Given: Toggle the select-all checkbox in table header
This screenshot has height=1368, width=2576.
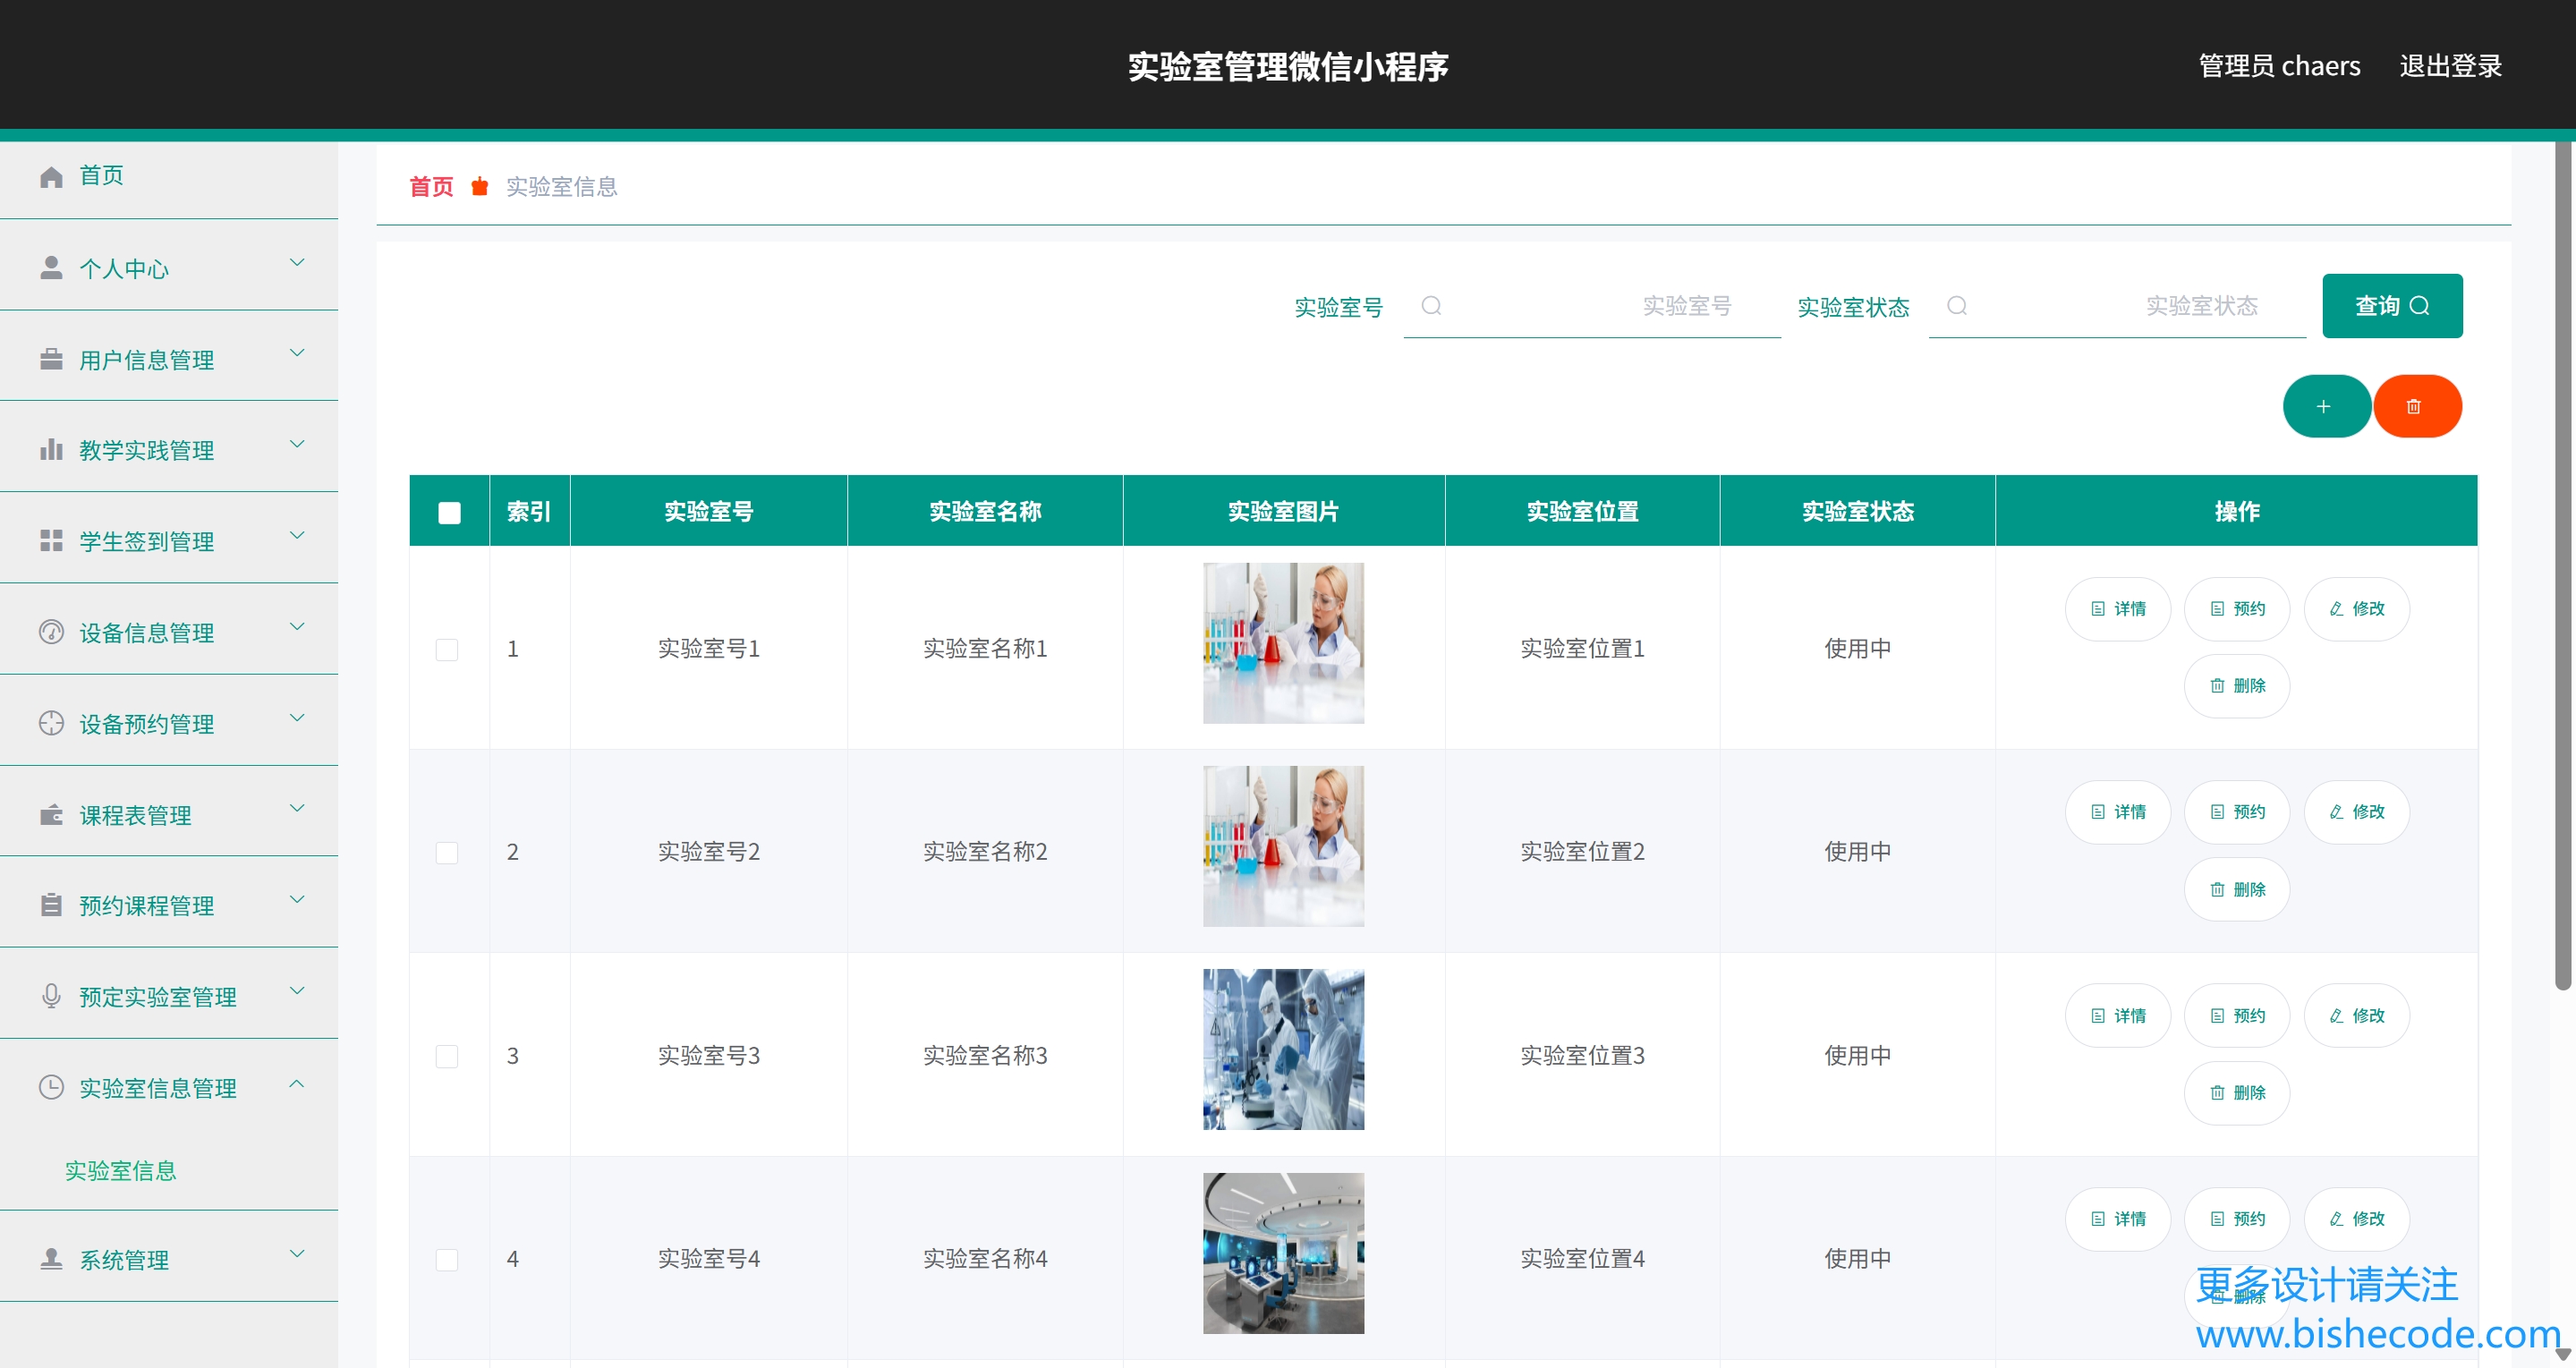Looking at the screenshot, I should pyautogui.click(x=449, y=512).
